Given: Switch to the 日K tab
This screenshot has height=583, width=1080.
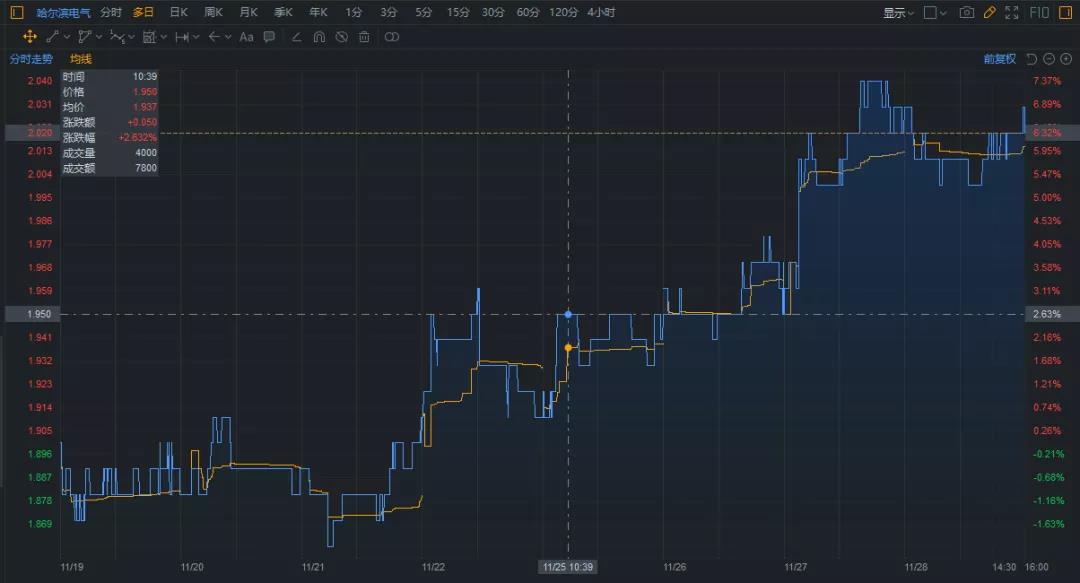Looking at the screenshot, I should click(x=178, y=12).
